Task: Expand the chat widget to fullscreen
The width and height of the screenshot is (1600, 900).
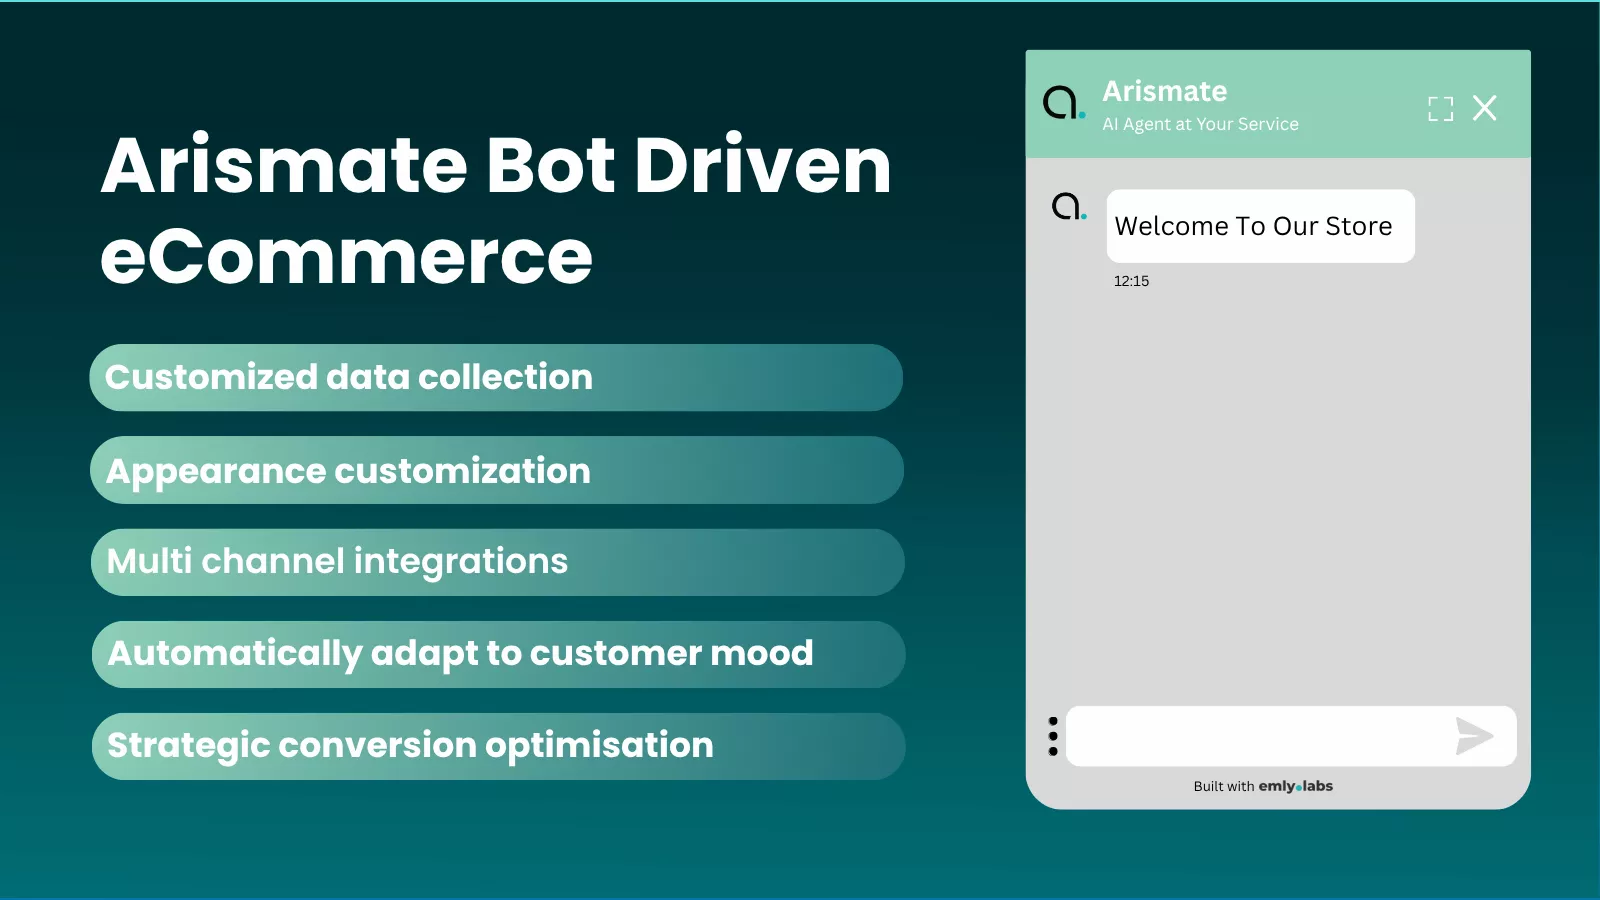Action: pos(1440,108)
